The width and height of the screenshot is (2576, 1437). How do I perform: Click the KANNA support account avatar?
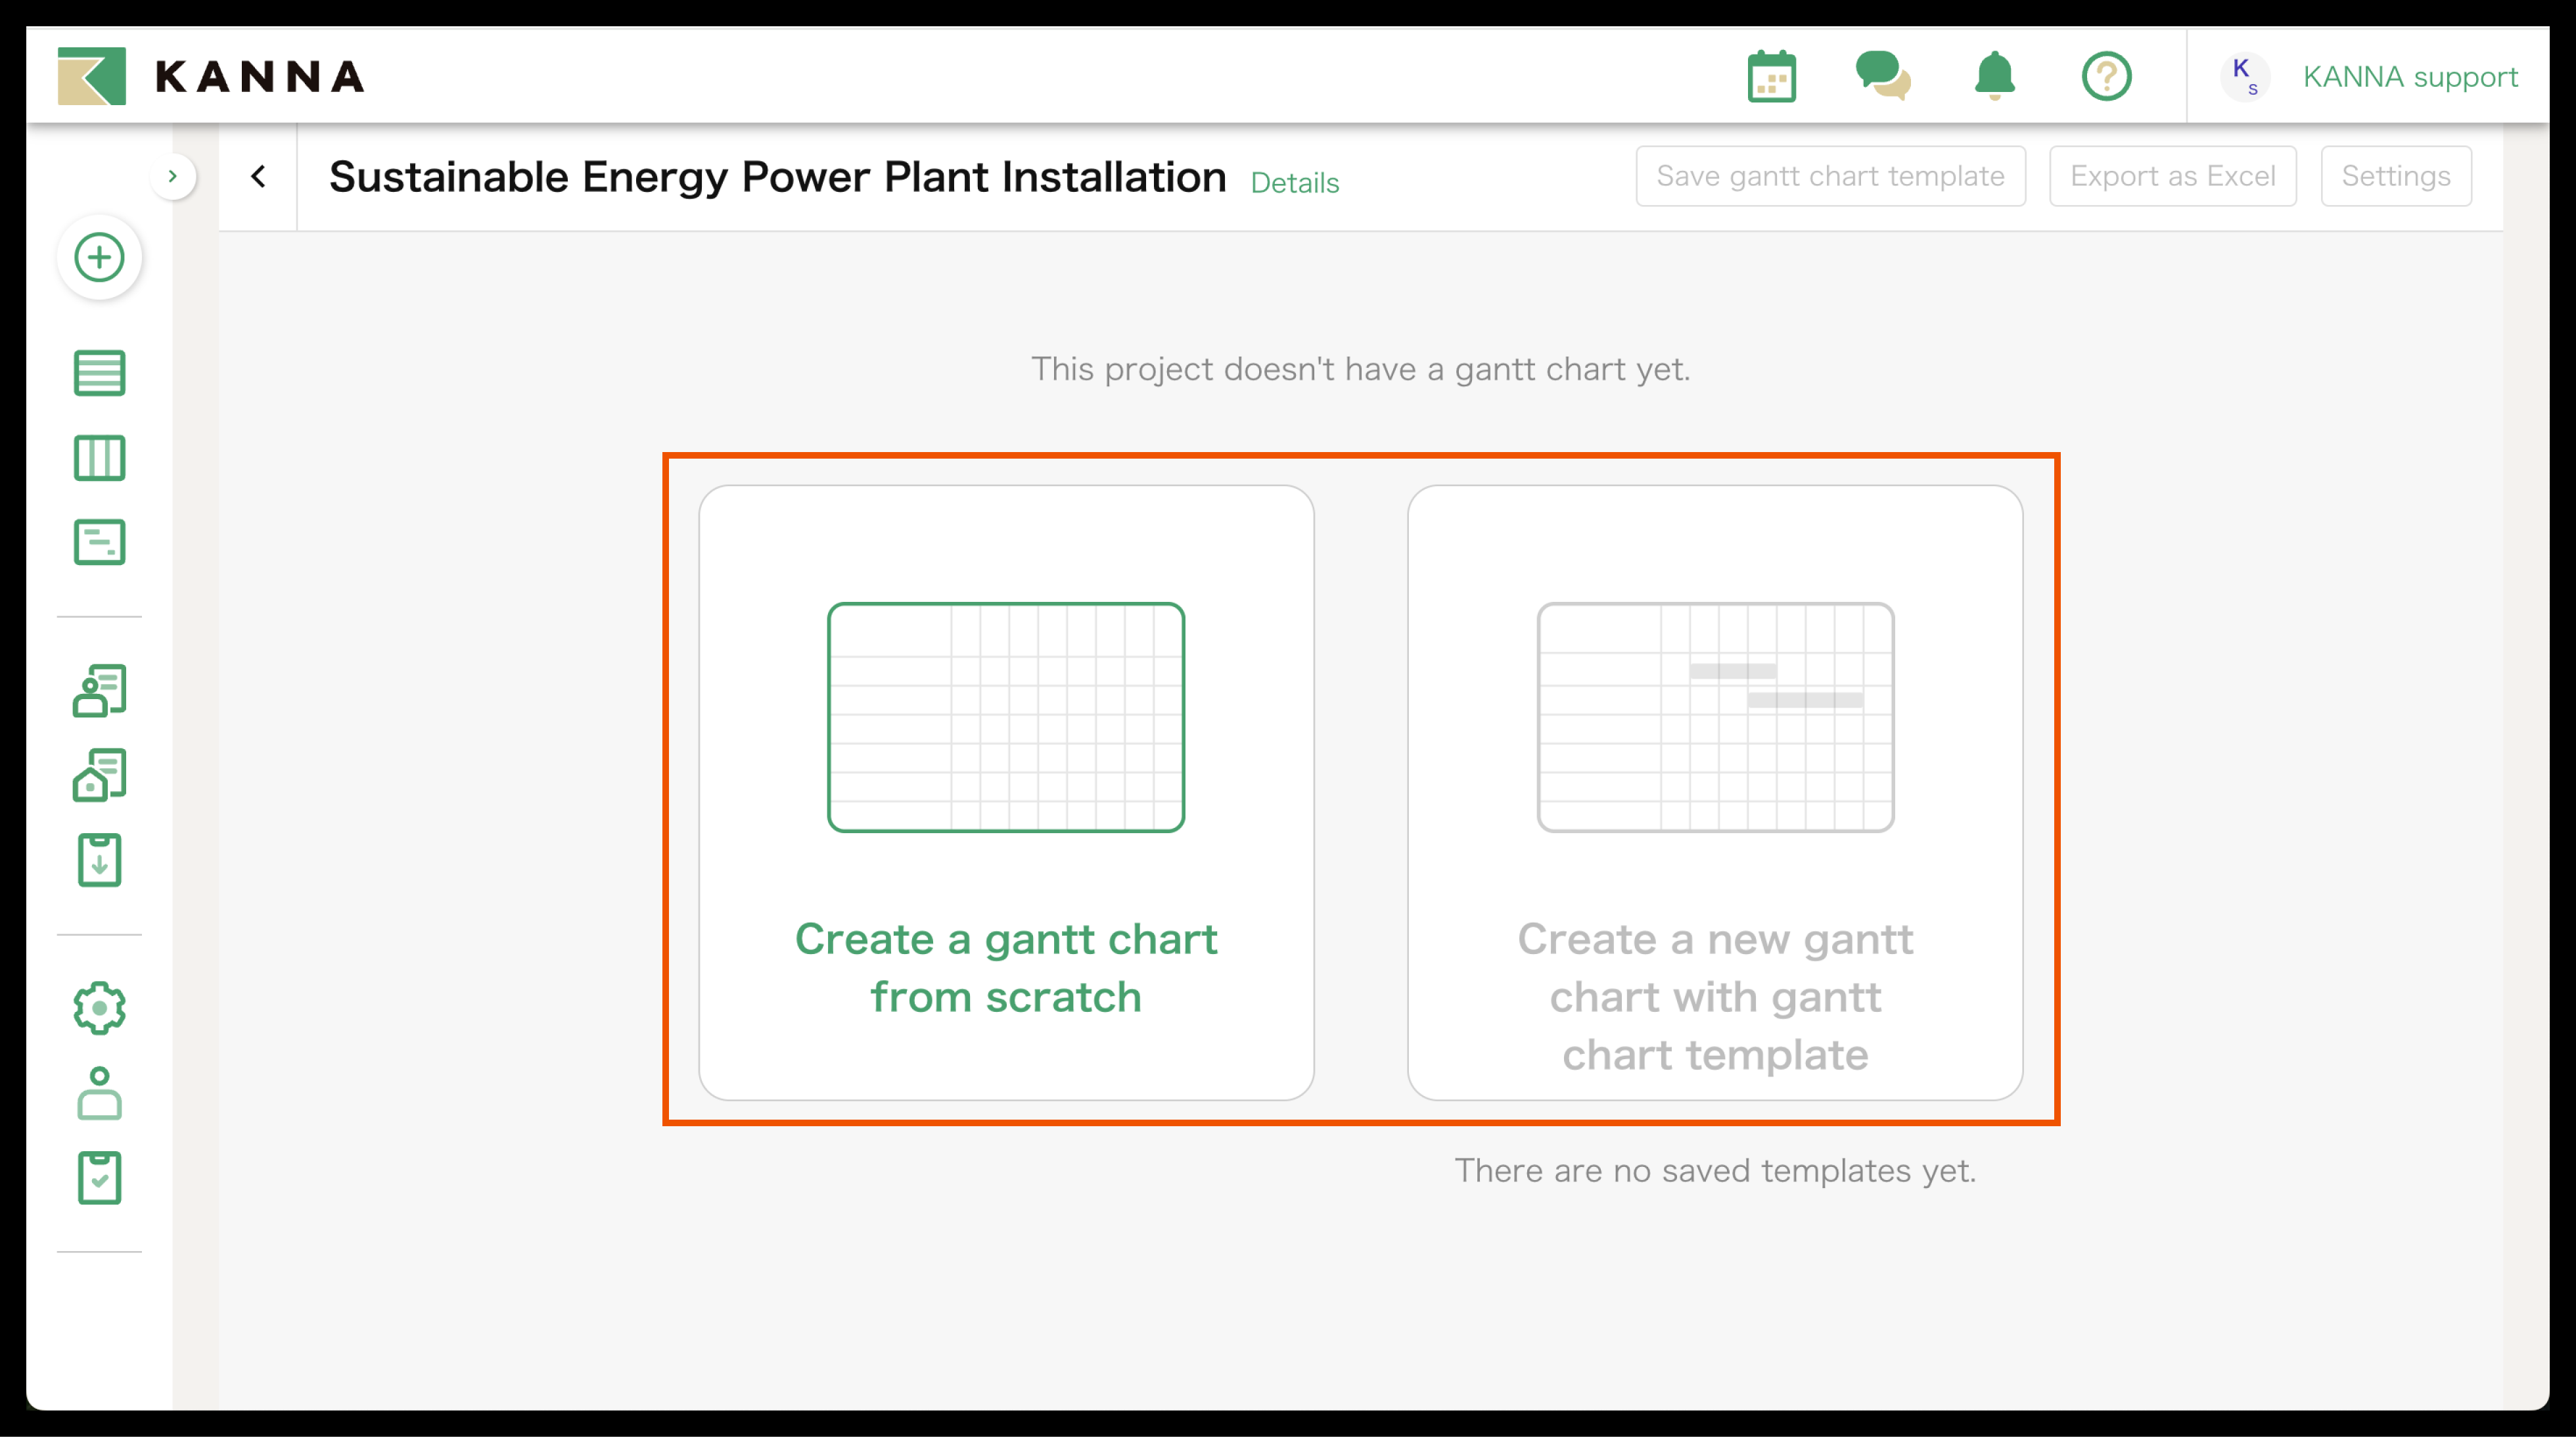2246,76
